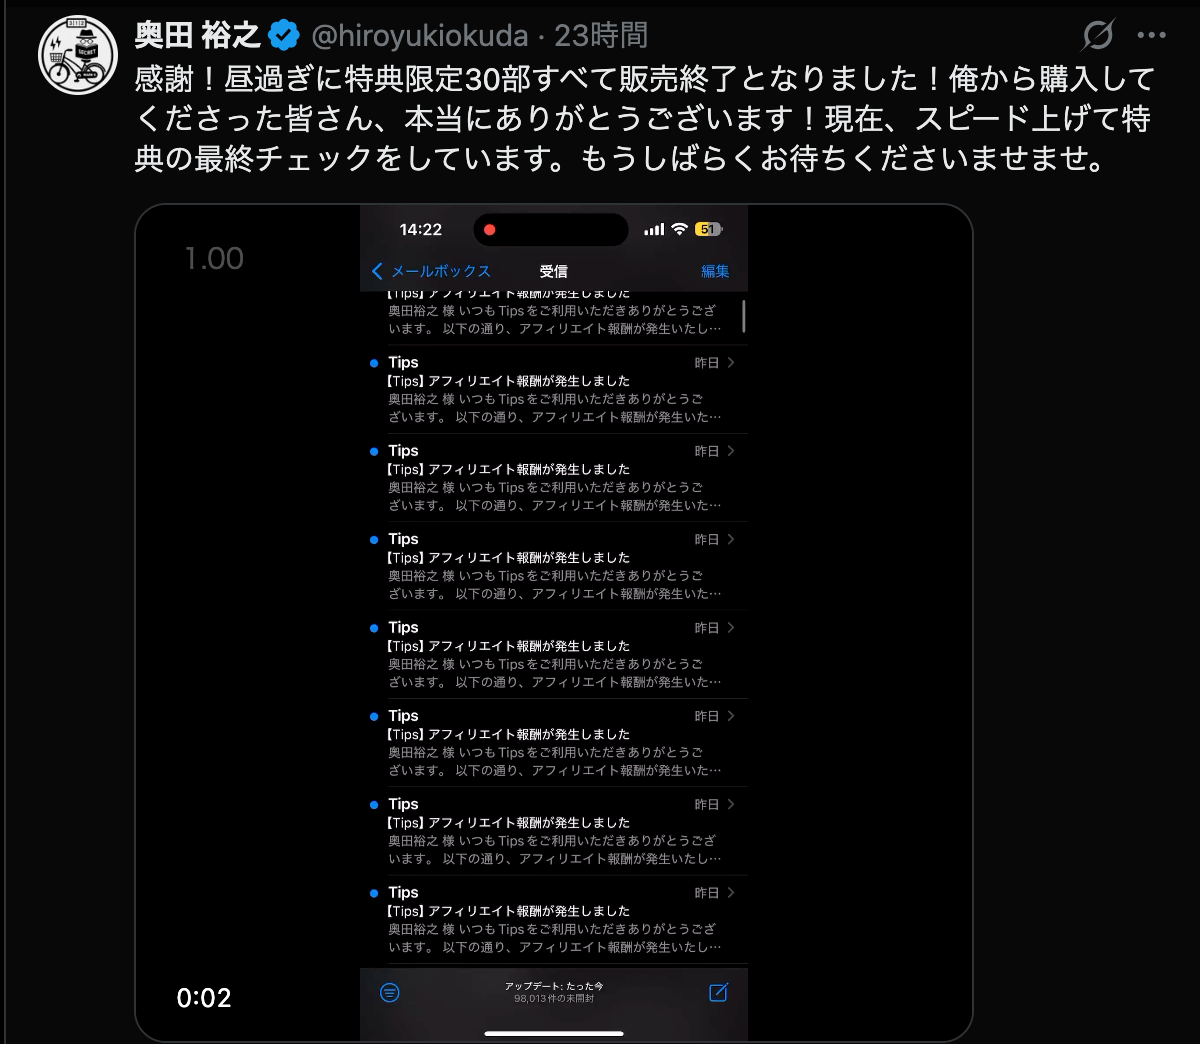Viewport: 1200px width, 1044px height.
Task: Expand the first full Tips email chevron
Action: tap(731, 362)
